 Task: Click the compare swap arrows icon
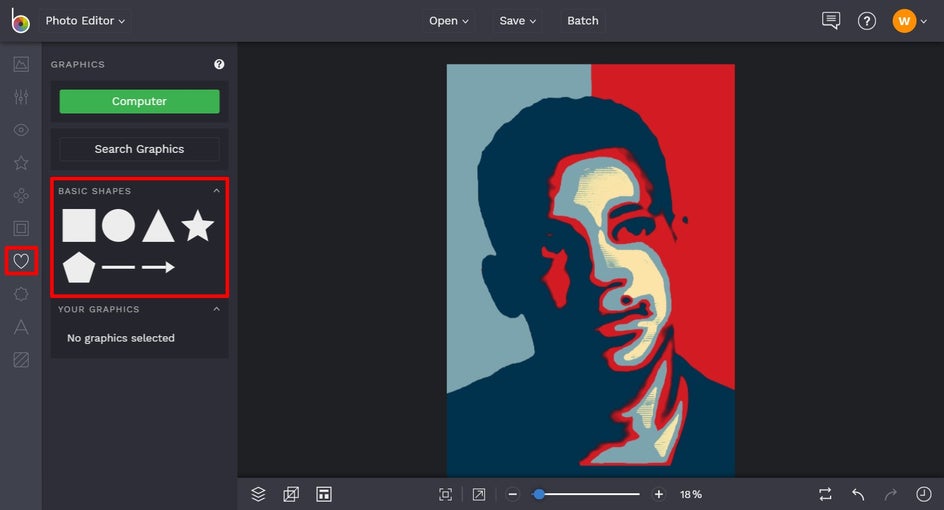click(825, 494)
